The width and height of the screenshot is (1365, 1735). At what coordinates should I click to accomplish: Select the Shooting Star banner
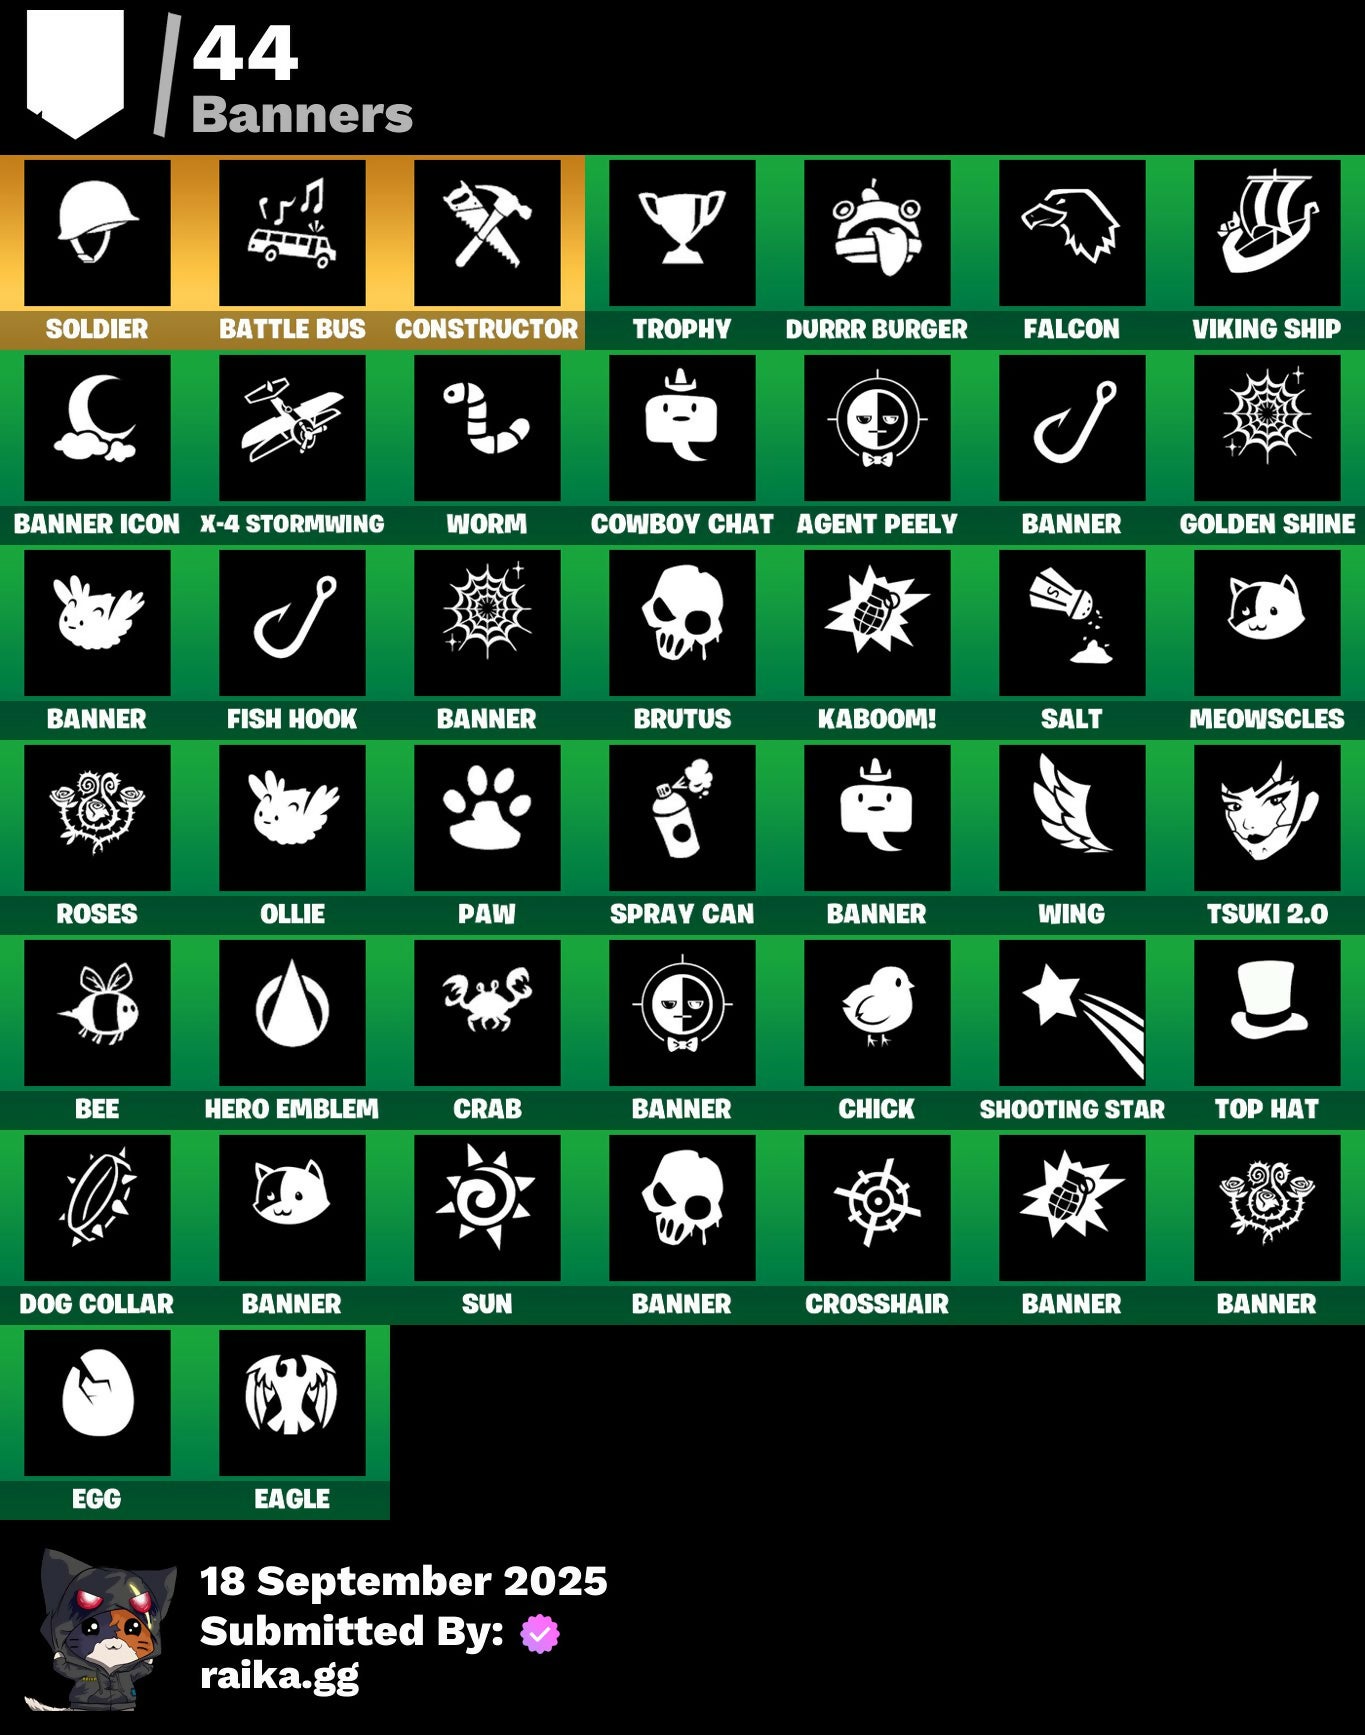(x=1072, y=1013)
